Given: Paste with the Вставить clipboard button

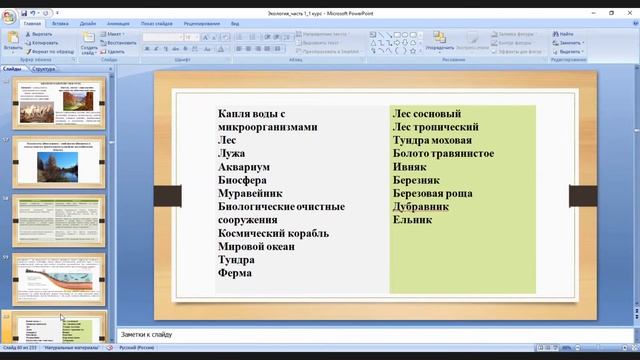Looking at the screenshot, I should click(13, 42).
